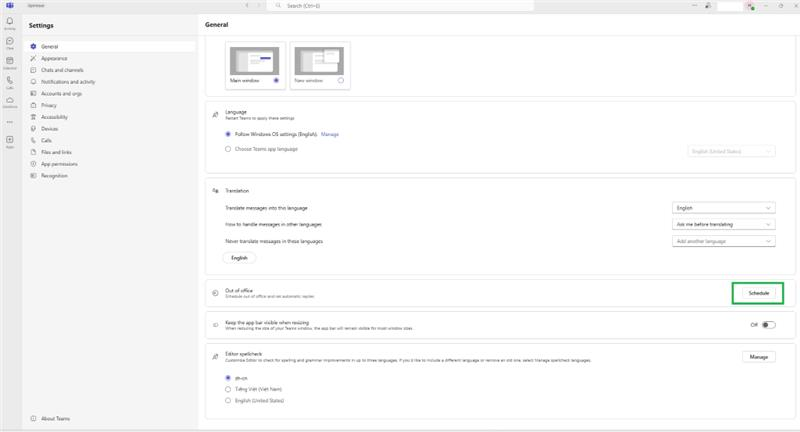The image size is (800, 432).
Task: Click the 'Translate messages into this language' label
Action: click(x=266, y=208)
